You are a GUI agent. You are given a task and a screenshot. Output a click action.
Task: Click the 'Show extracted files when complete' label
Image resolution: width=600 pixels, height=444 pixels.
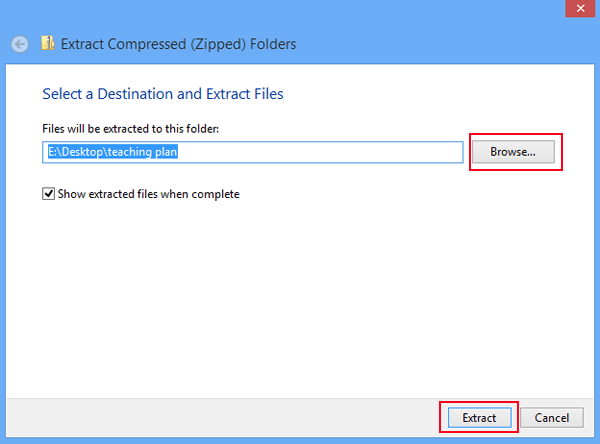point(148,194)
